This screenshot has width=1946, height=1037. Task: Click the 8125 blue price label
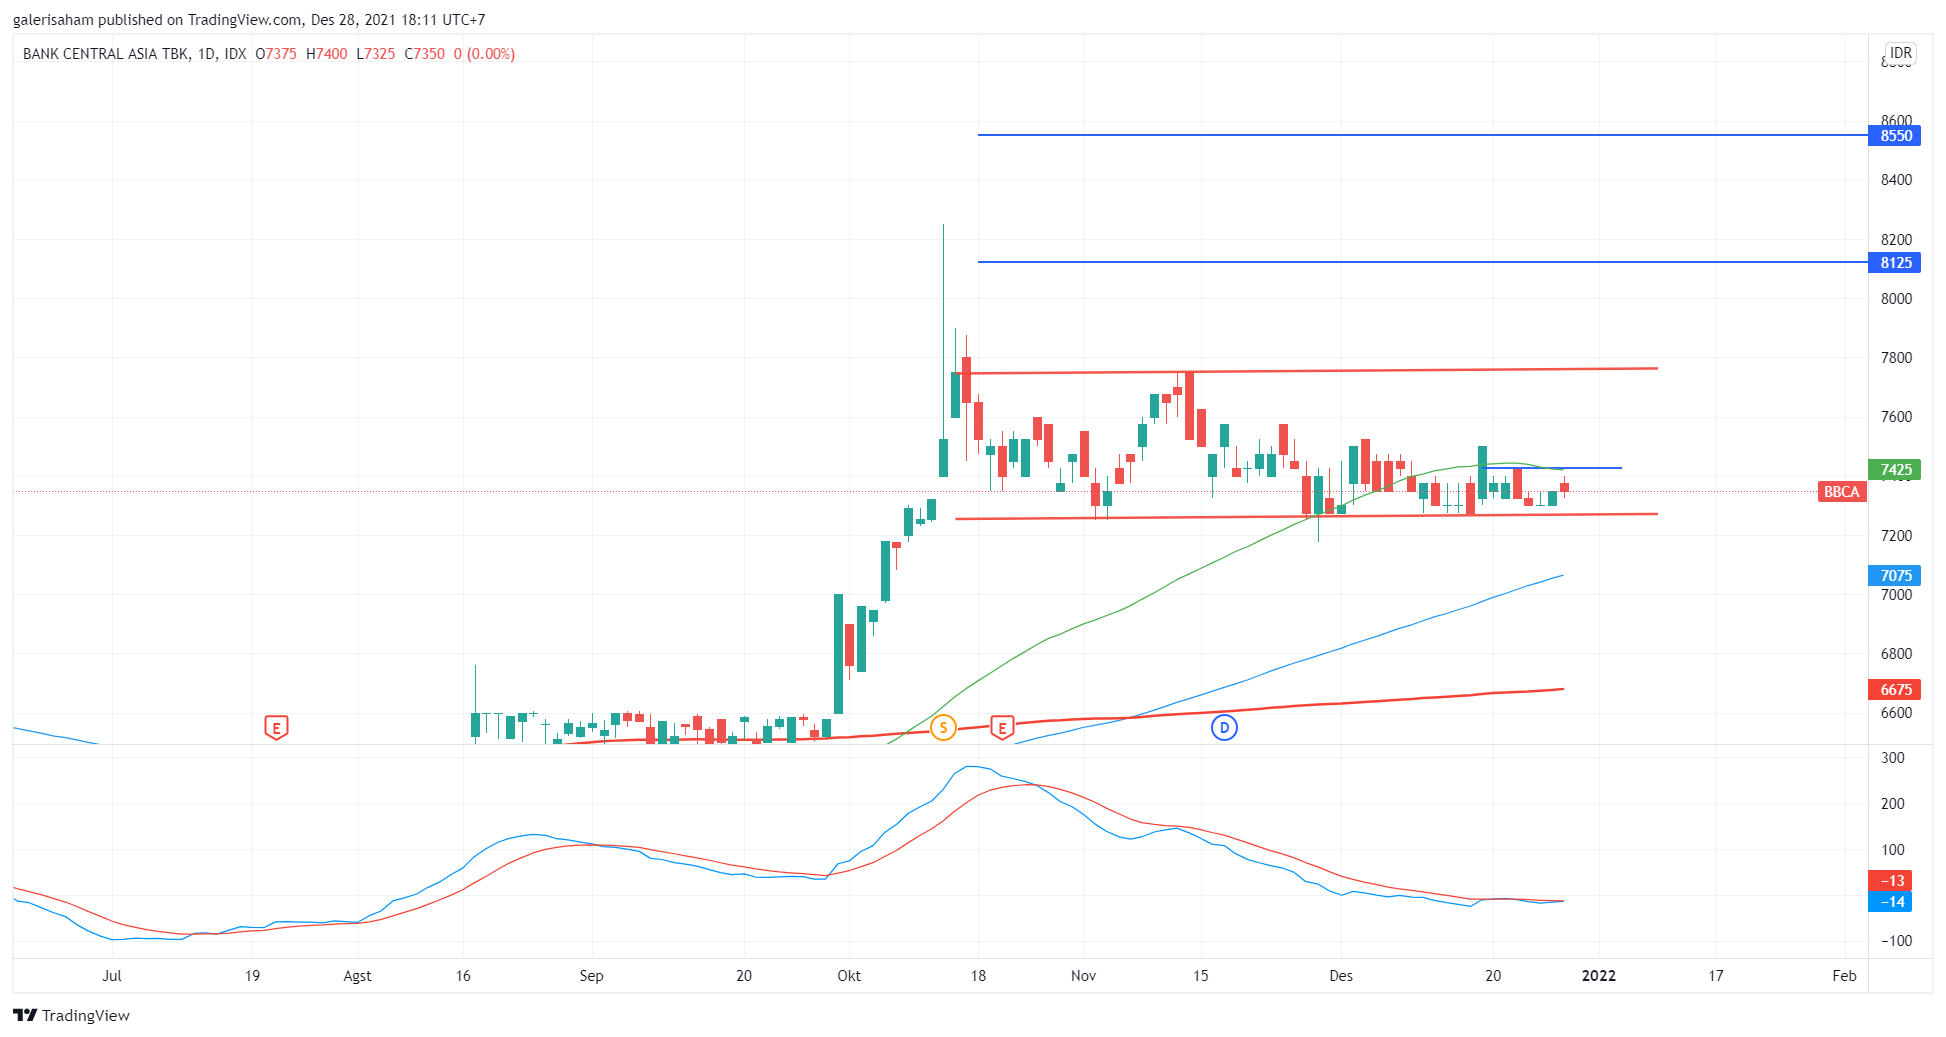[1895, 263]
